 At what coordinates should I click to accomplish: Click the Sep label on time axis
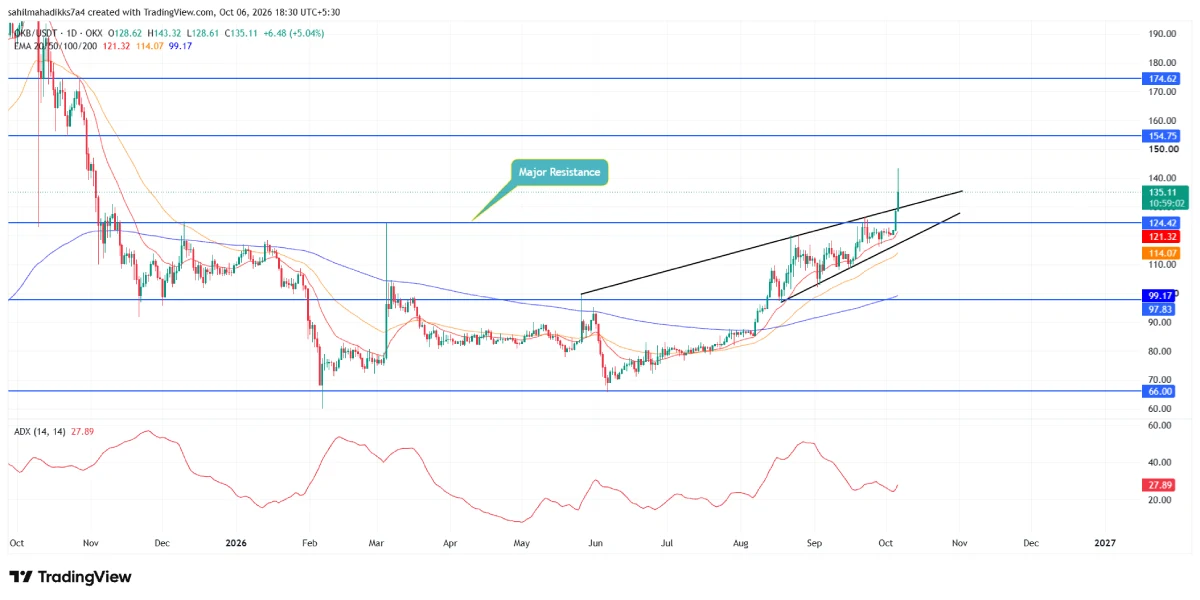point(813,543)
